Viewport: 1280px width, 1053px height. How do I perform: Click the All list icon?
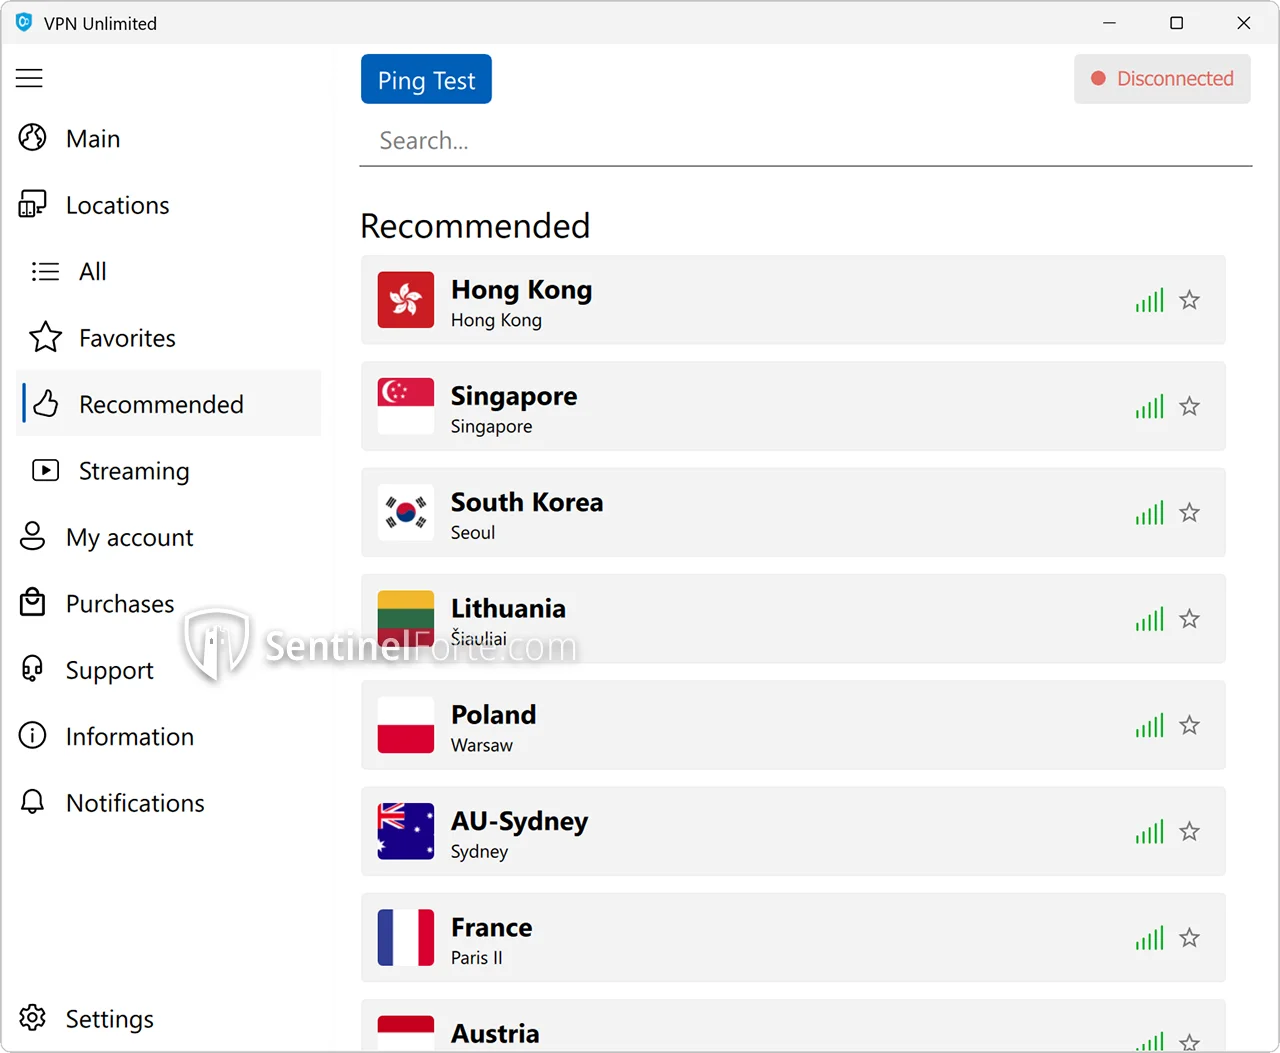45,271
